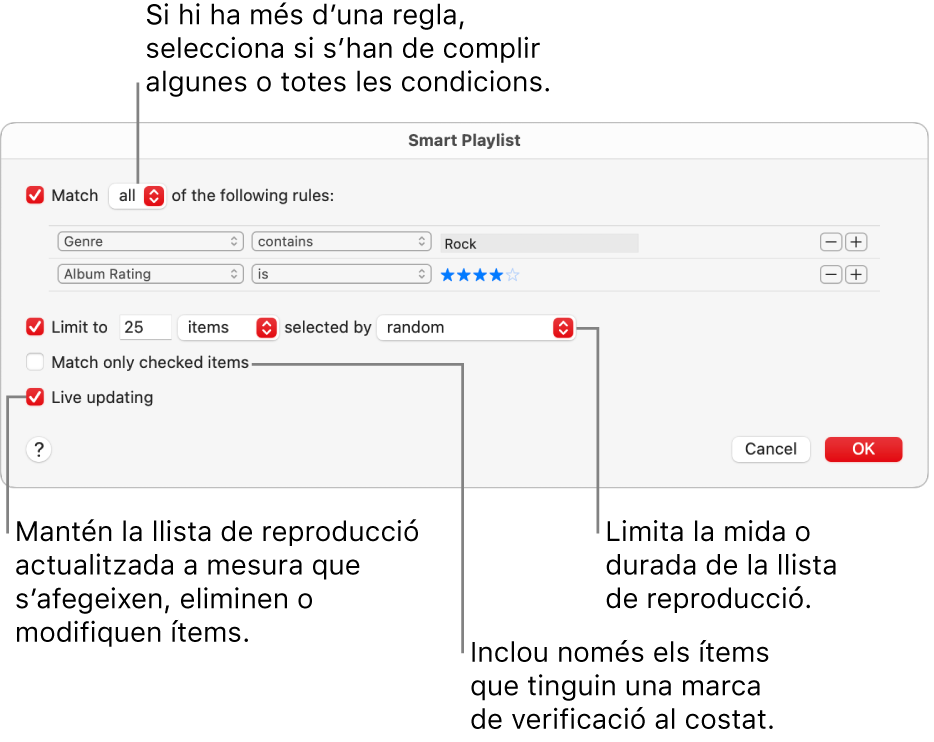Click the Rock text field
The width and height of the screenshot is (934, 742).
pos(540,244)
